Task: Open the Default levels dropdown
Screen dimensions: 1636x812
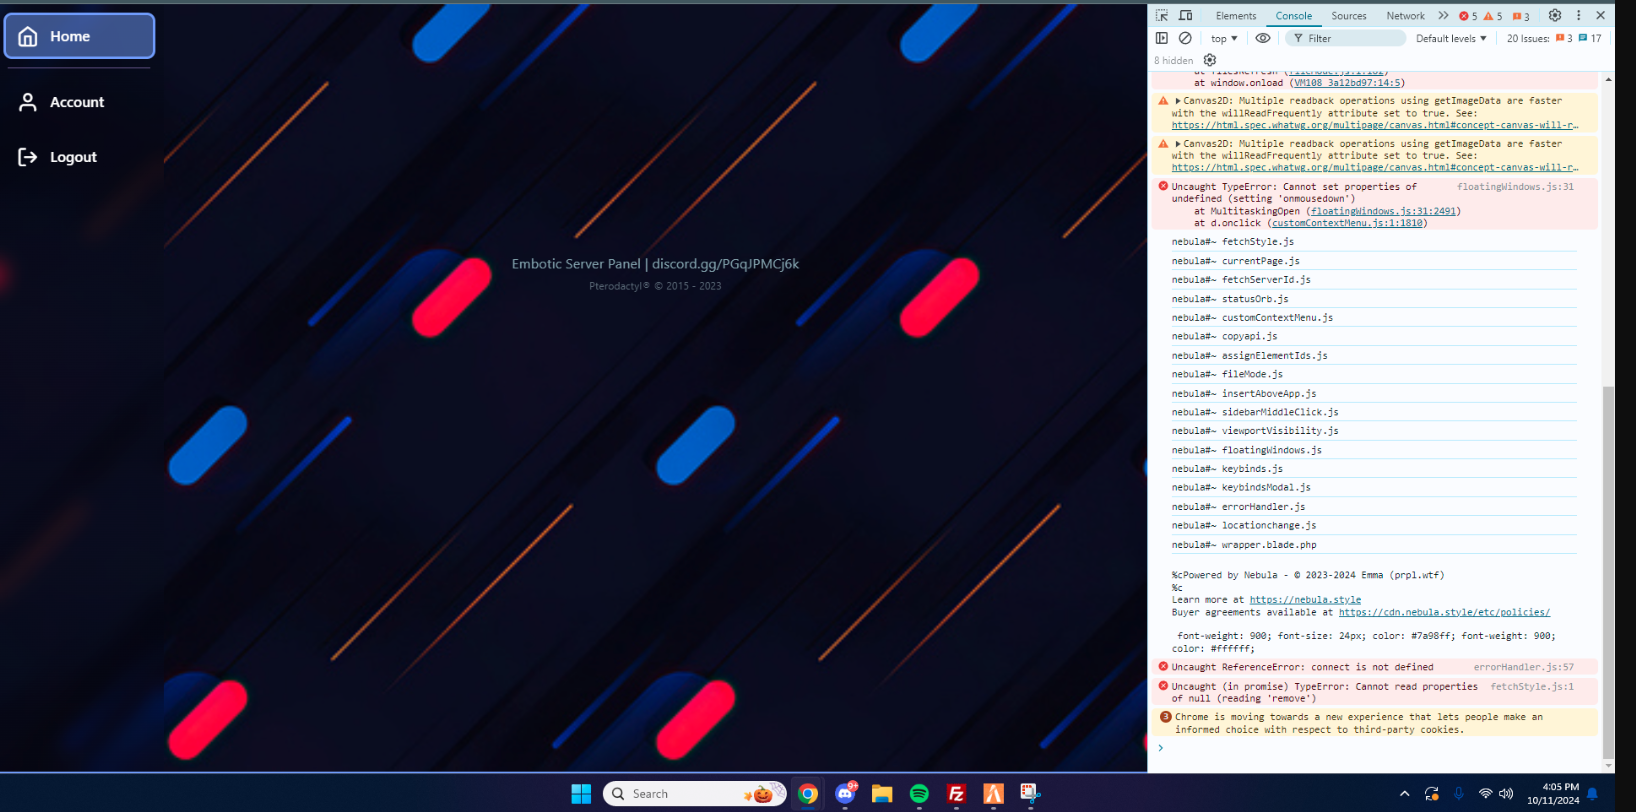Action: pos(1451,38)
